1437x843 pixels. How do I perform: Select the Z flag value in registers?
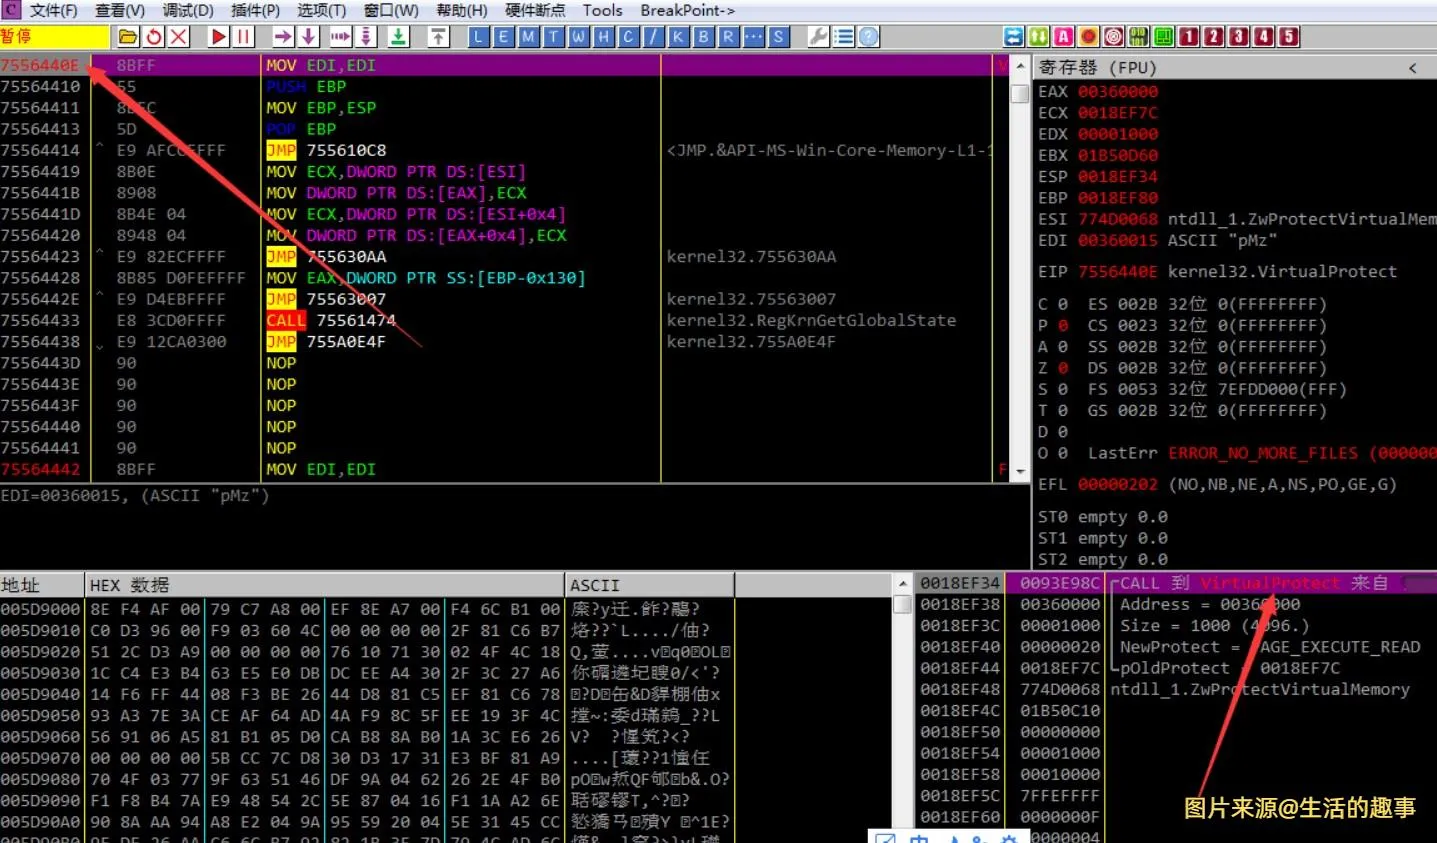click(x=1062, y=368)
